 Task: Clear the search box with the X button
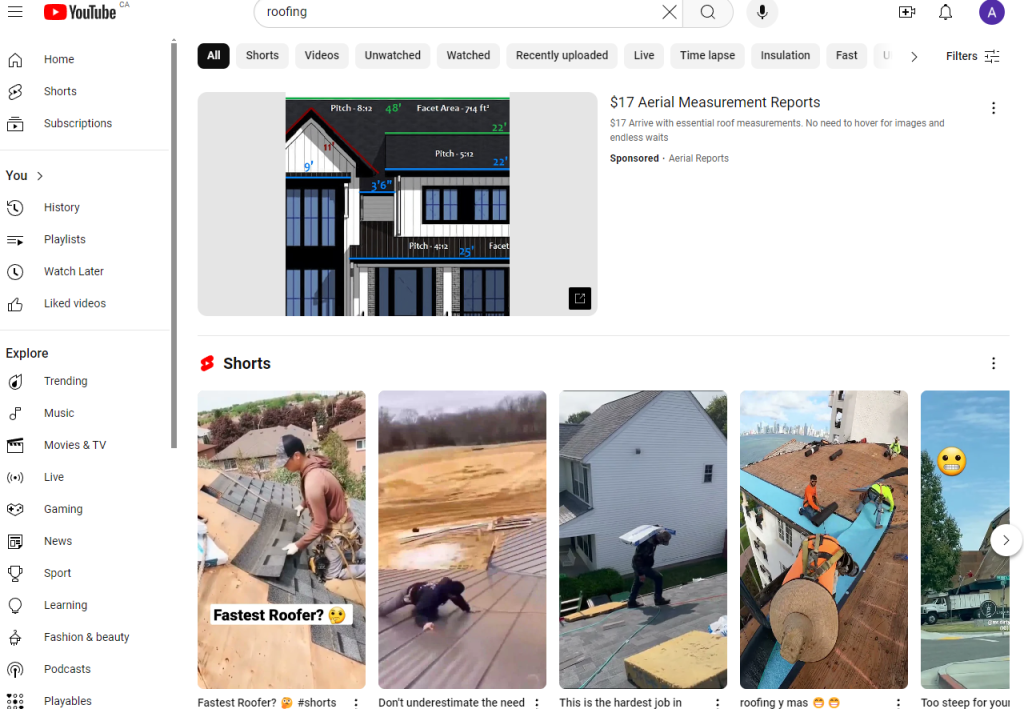pos(669,13)
